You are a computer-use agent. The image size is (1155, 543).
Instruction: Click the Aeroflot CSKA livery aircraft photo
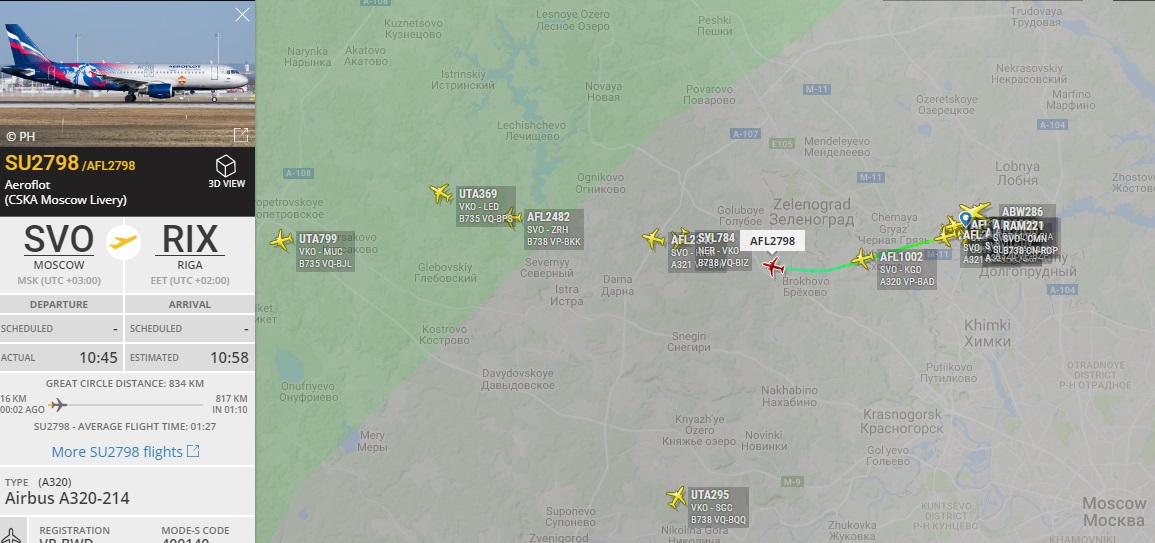127,74
